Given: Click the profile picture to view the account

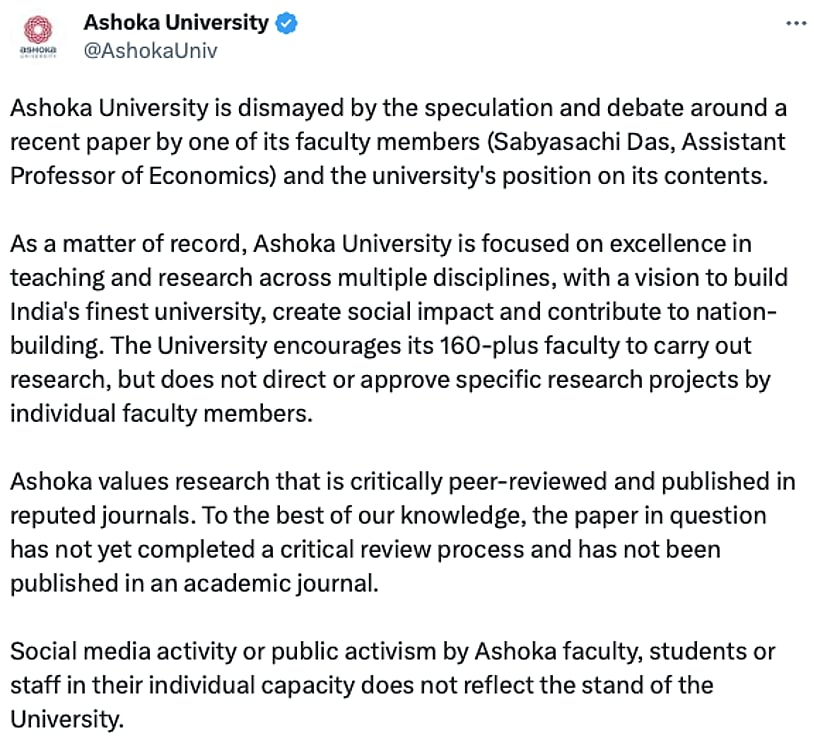Looking at the screenshot, I should (x=37, y=33).
